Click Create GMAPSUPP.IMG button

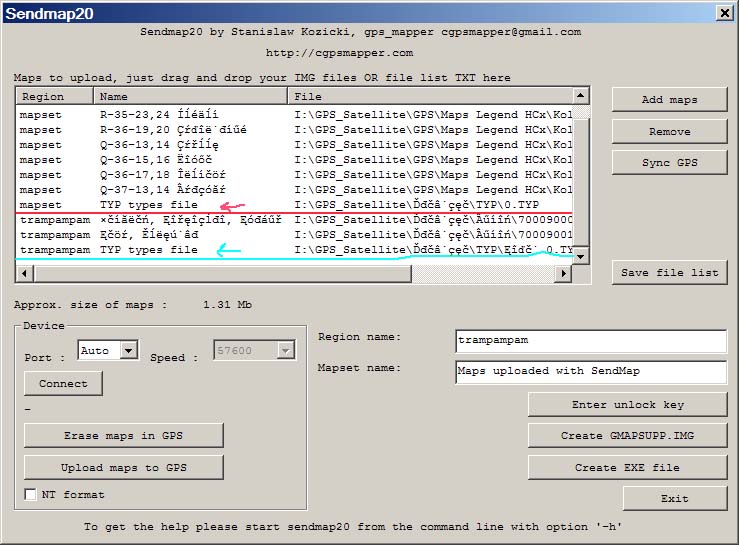click(627, 436)
